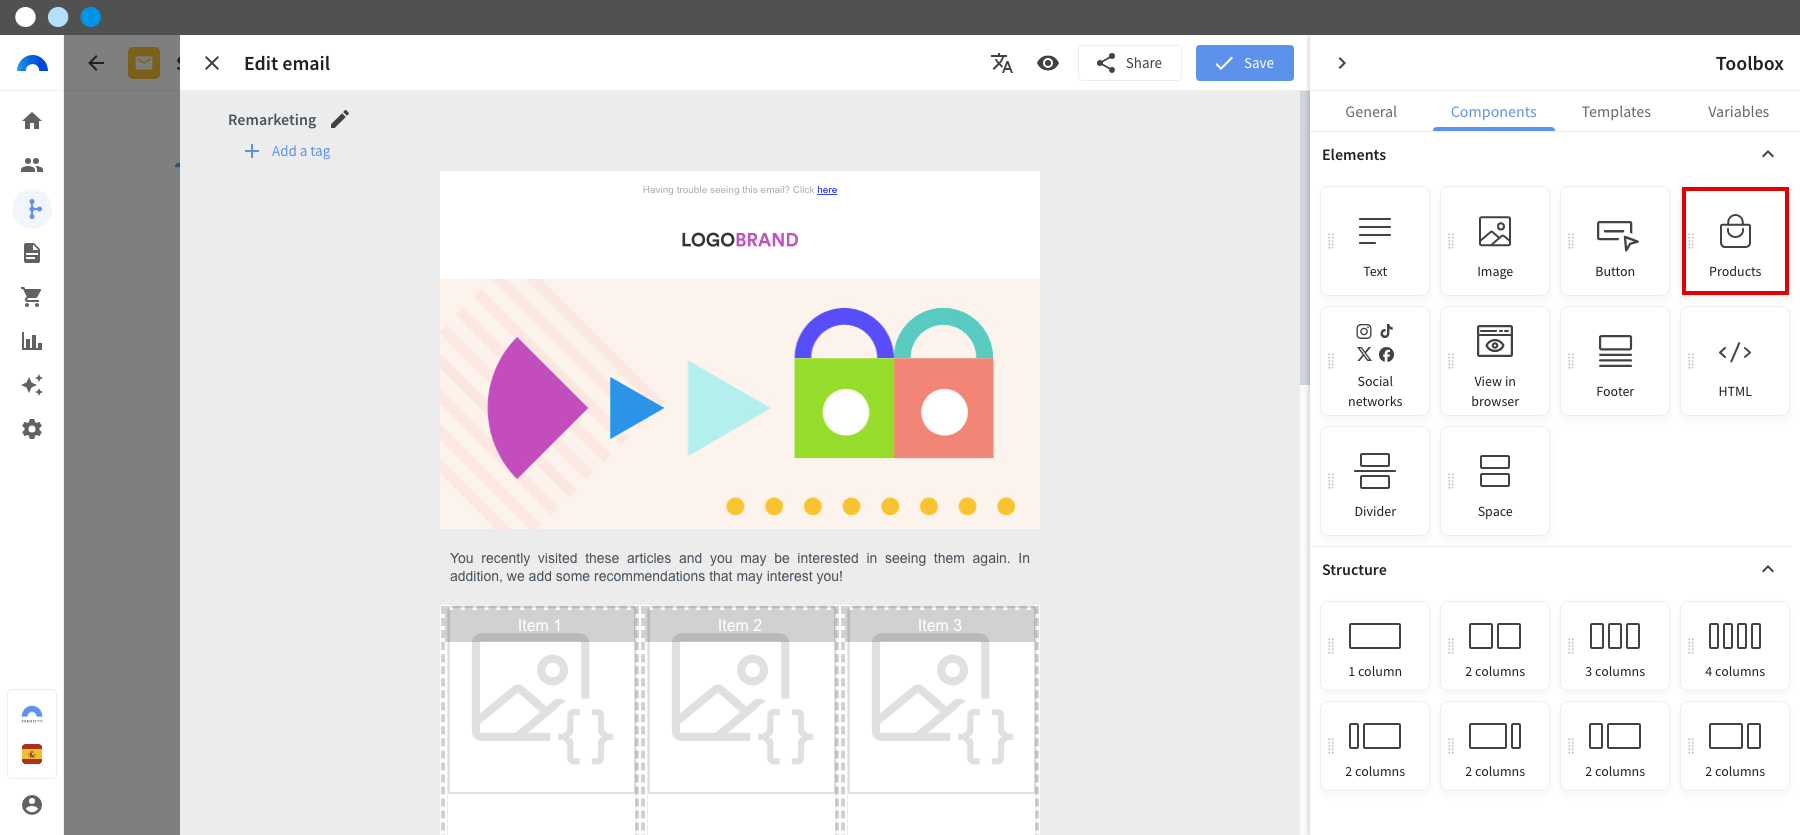Collapse the Toolbox panel with the chevron
The image size is (1800, 835).
pos(1342,63)
